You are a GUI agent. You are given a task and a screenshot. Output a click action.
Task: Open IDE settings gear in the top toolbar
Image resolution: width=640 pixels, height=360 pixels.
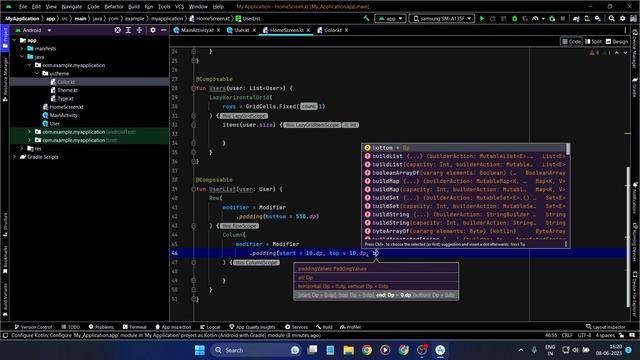[x=622, y=18]
